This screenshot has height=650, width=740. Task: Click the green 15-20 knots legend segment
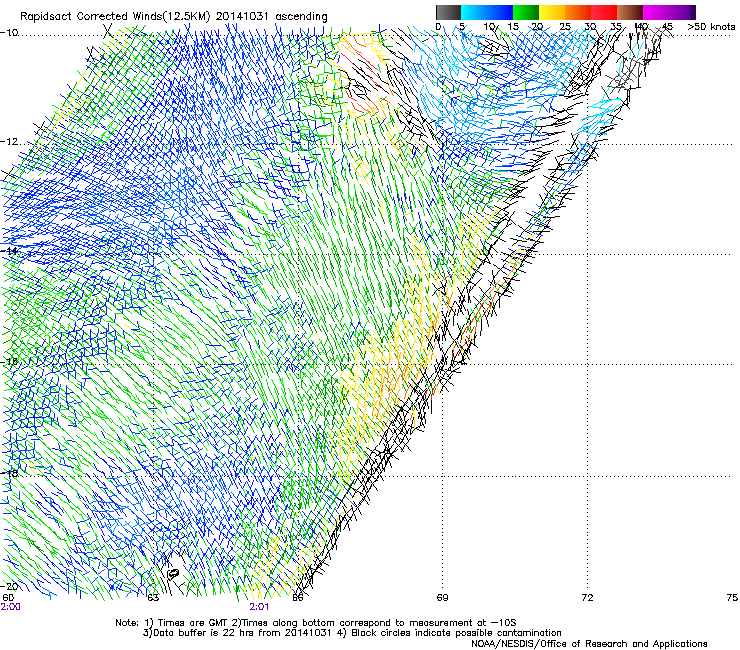(x=526, y=12)
